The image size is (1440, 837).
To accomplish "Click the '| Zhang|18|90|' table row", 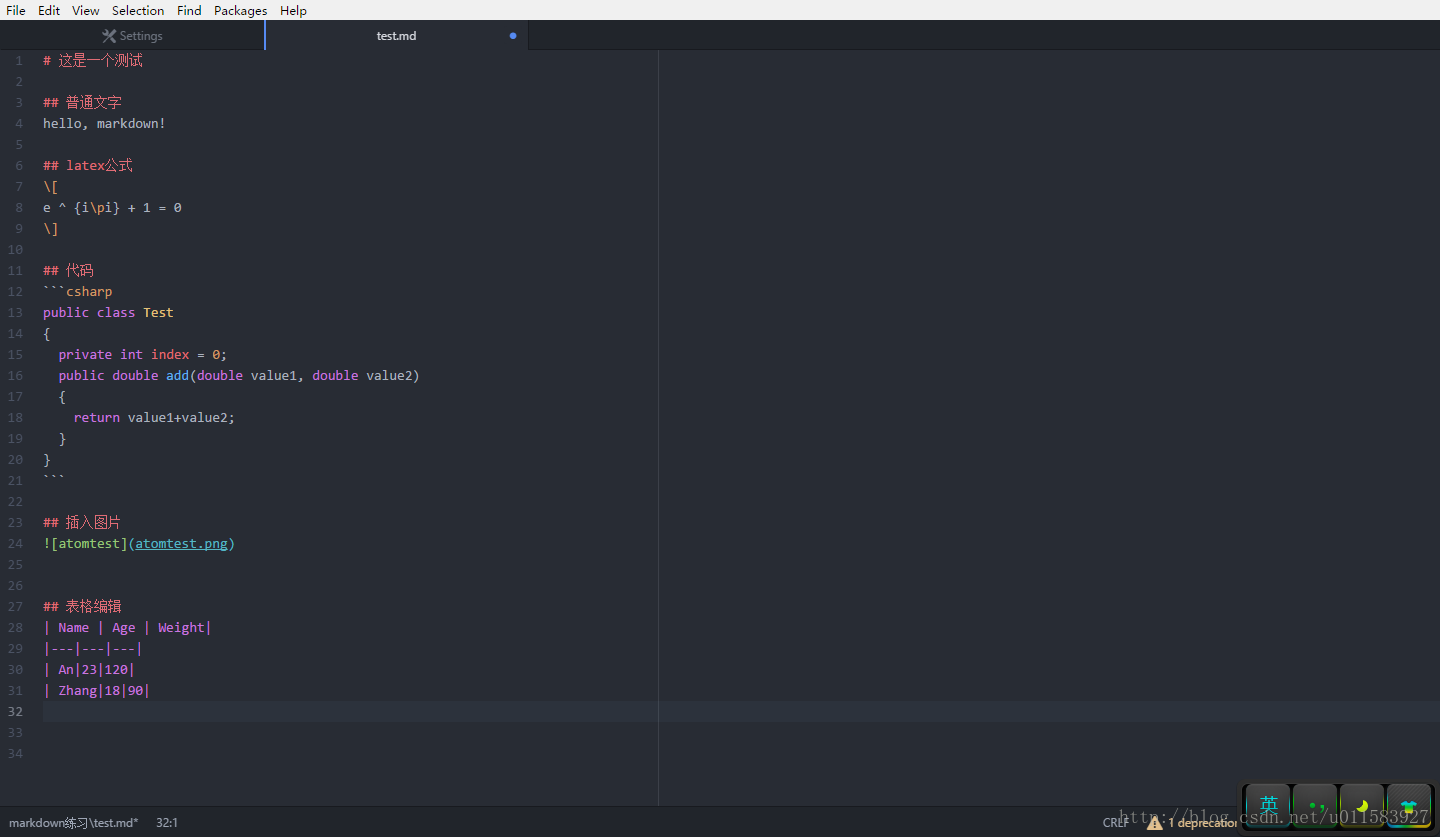I will (x=96, y=691).
